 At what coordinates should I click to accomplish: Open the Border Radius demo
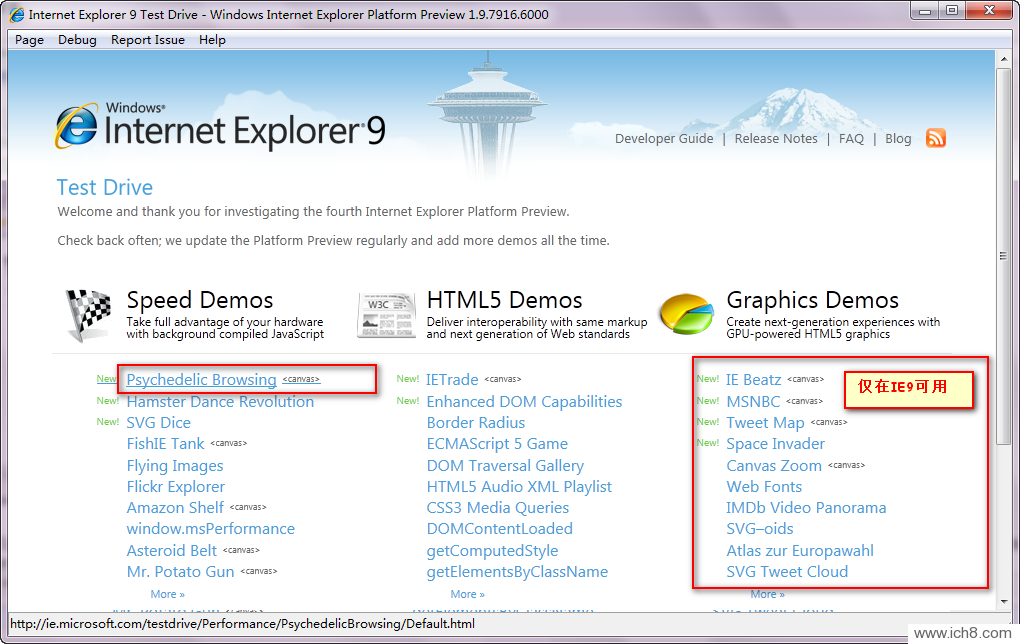pos(476,423)
